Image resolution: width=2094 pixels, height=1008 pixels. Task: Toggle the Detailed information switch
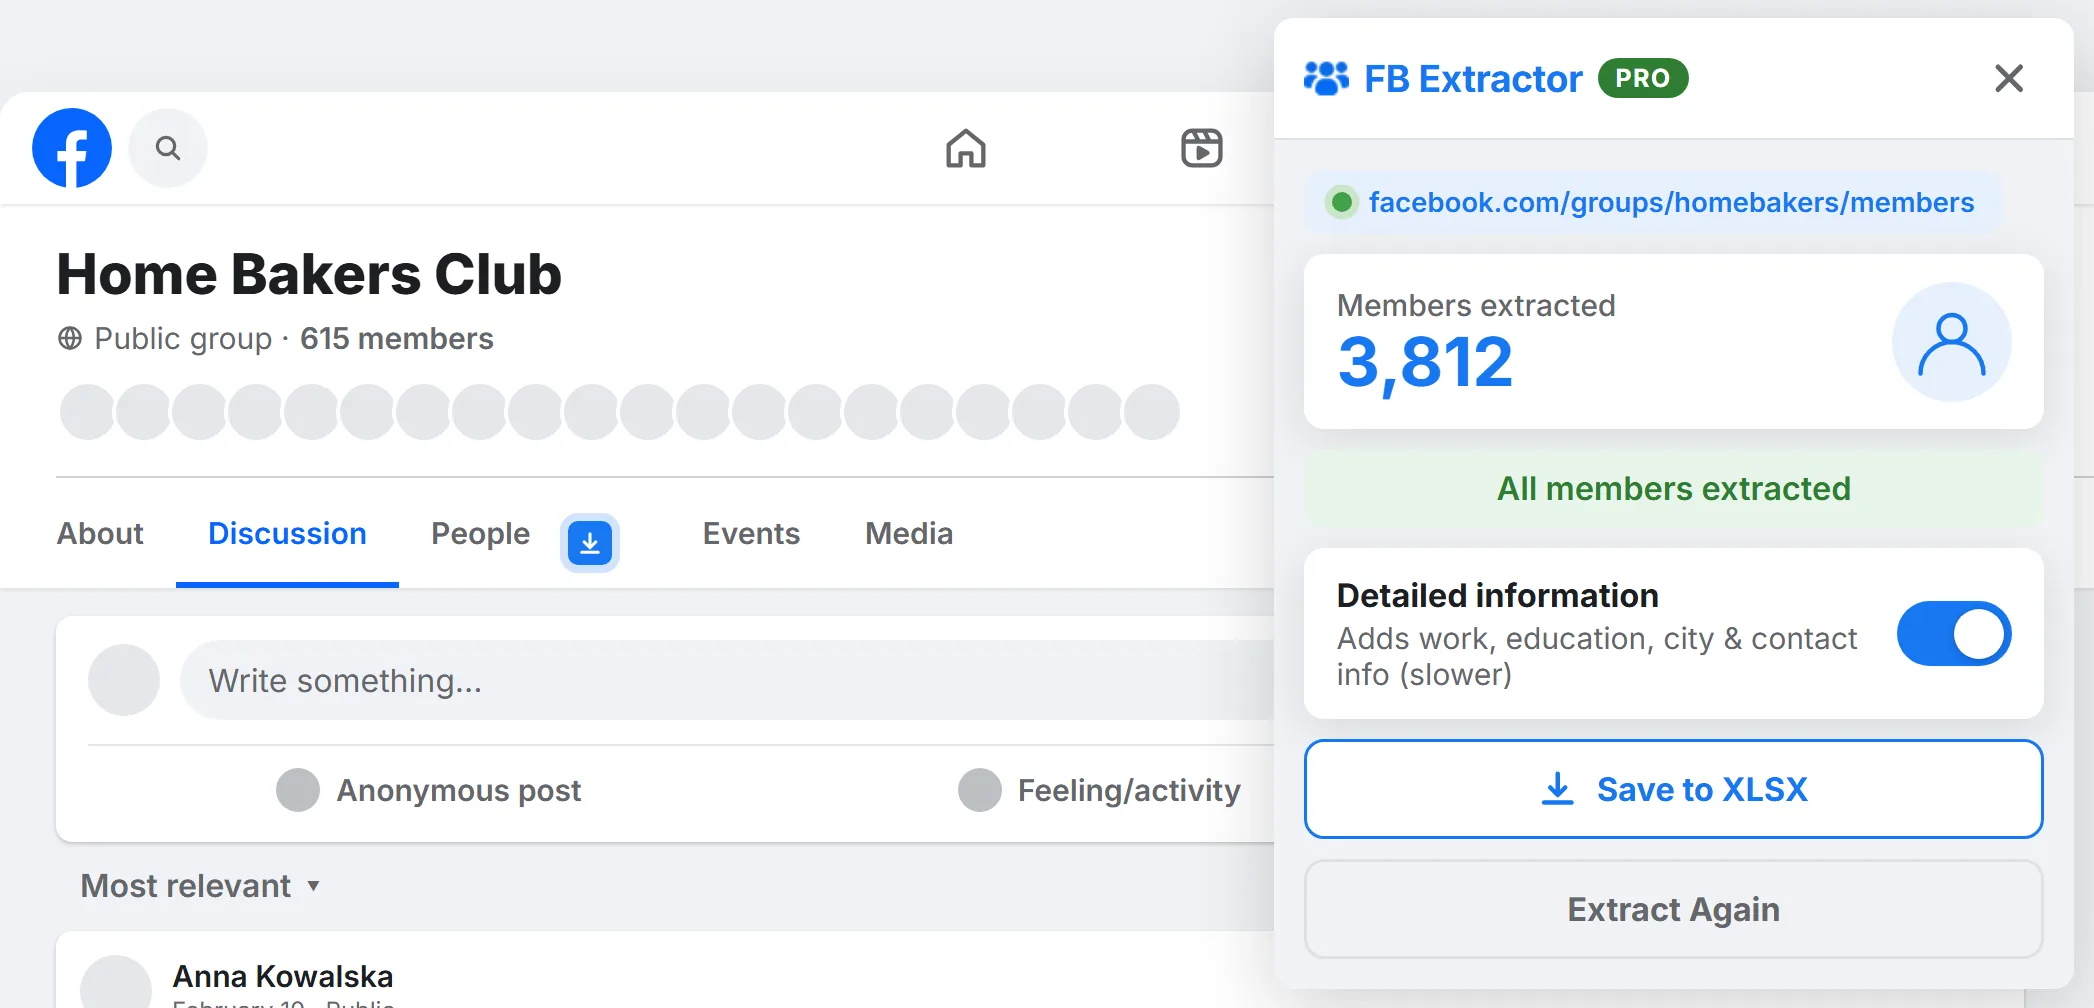click(1954, 634)
